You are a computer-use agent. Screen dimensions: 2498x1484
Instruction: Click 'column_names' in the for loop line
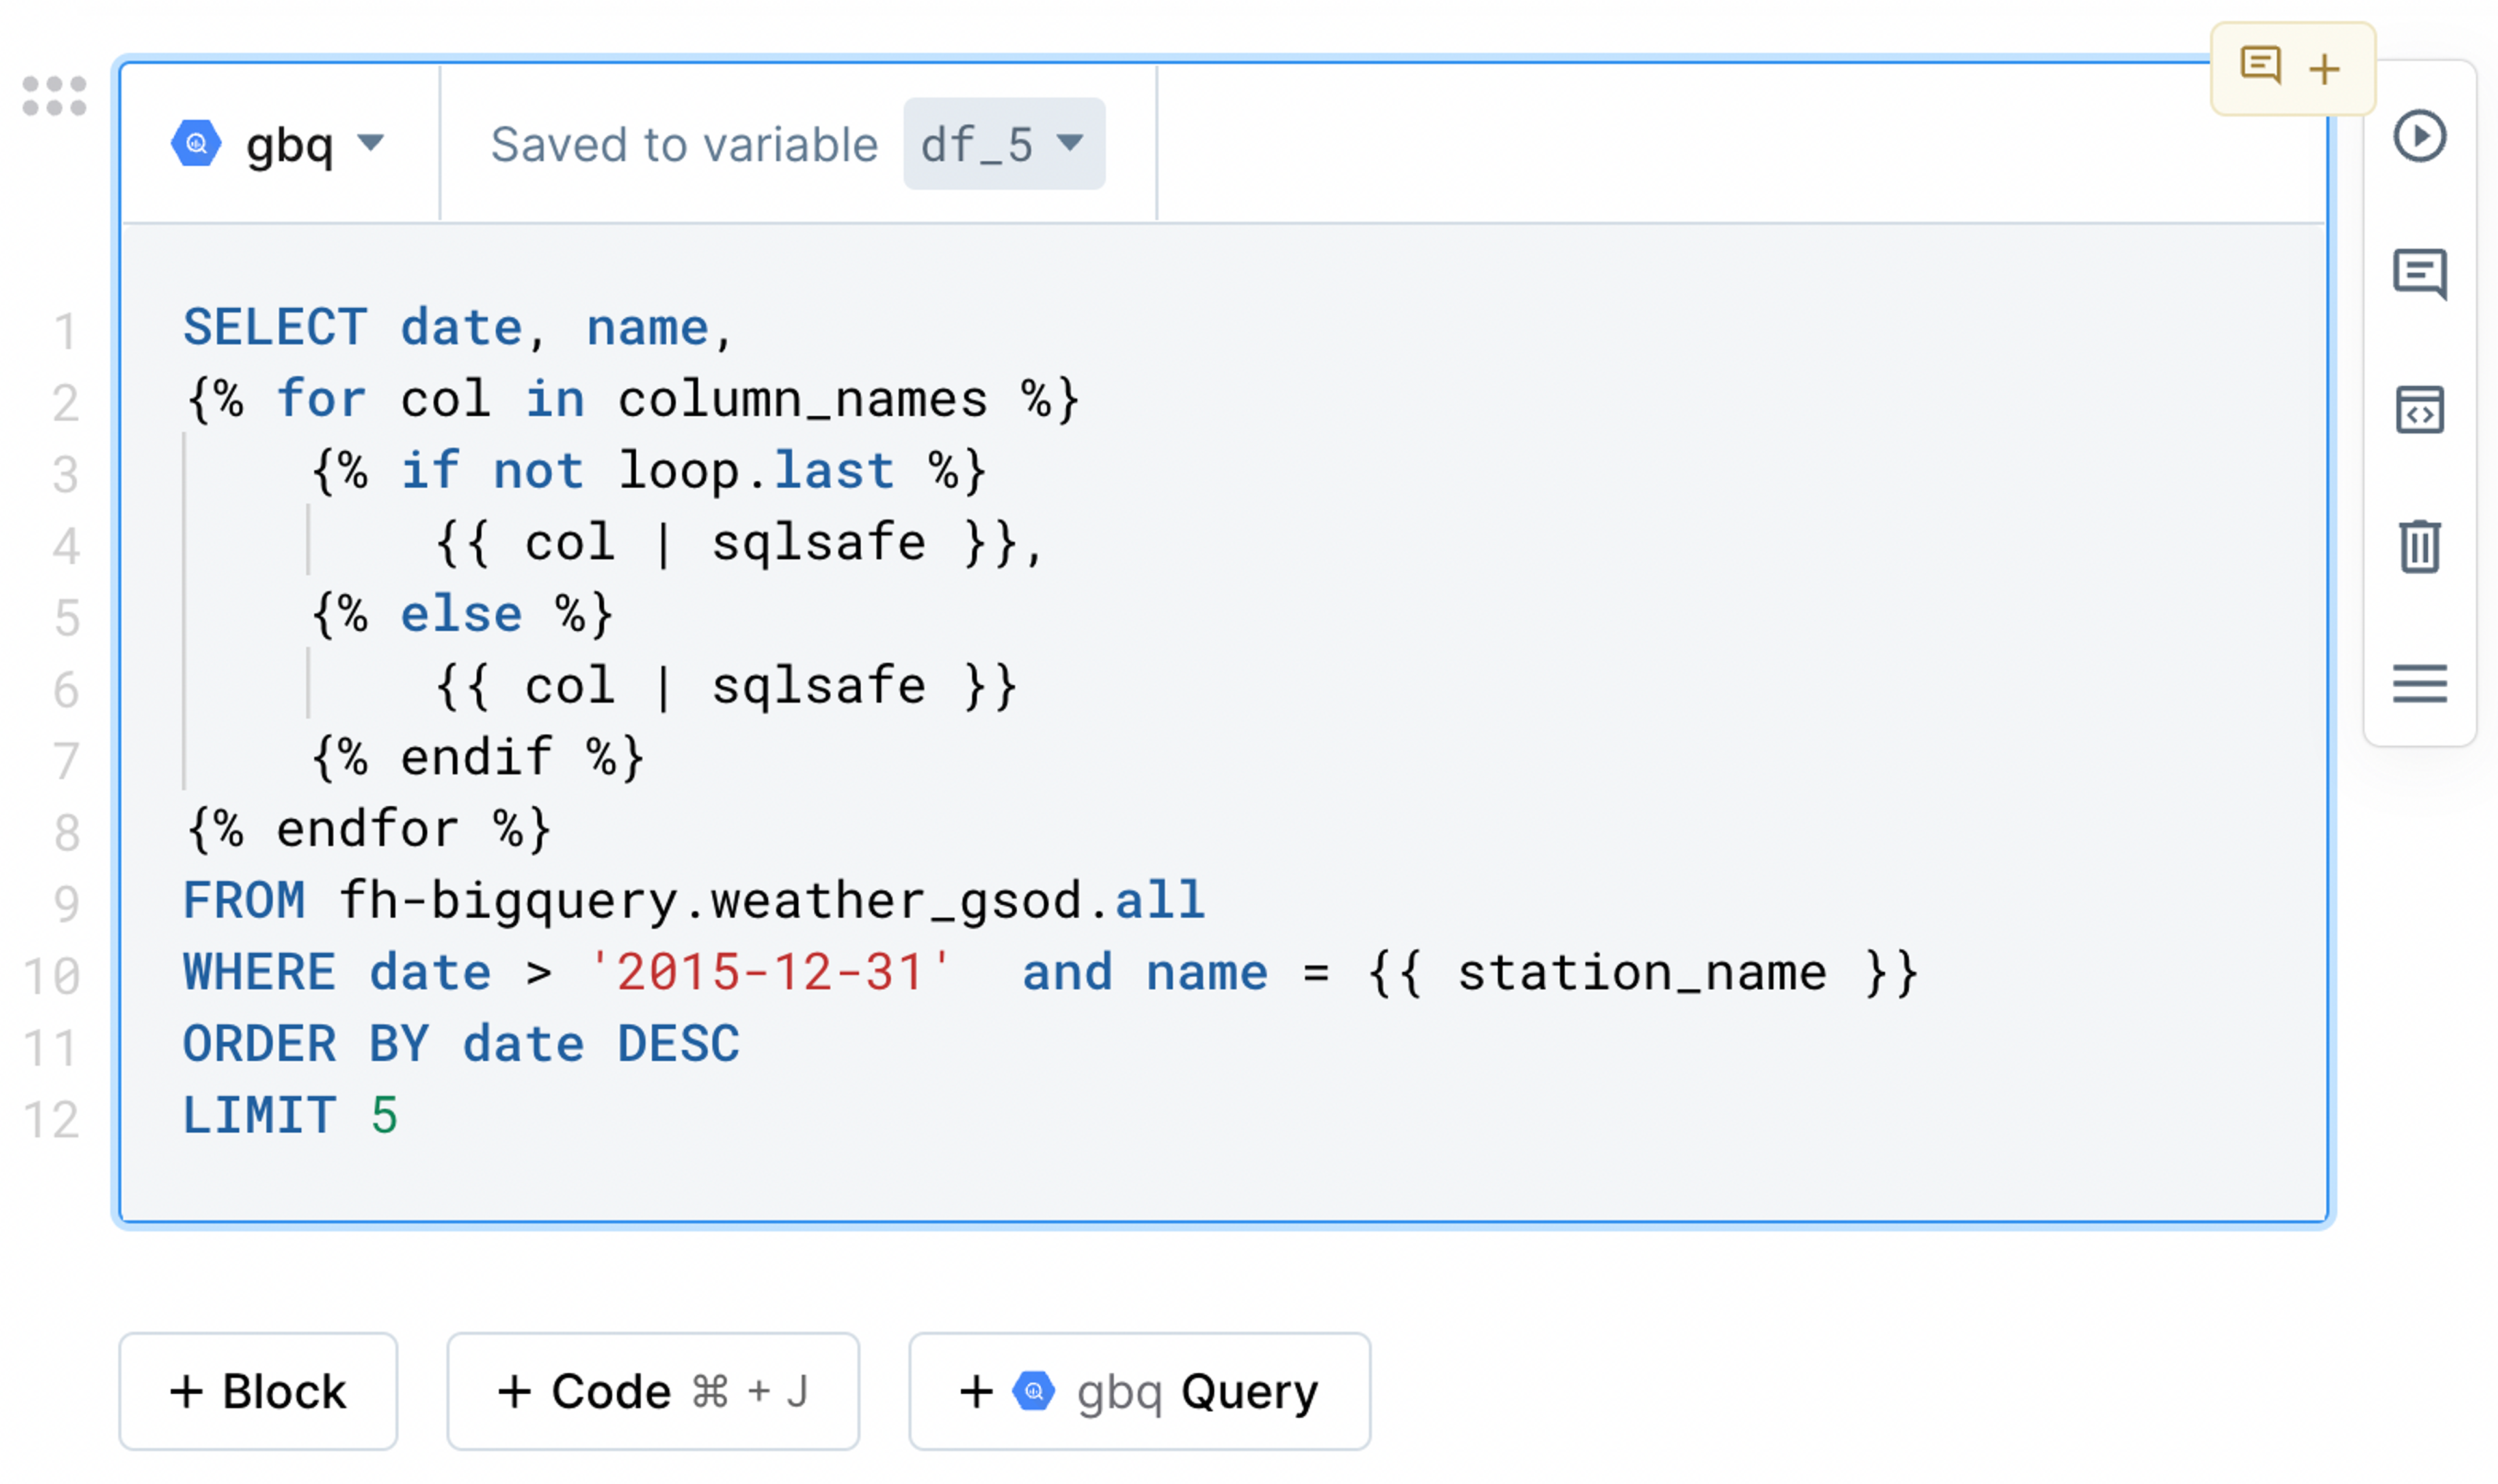click(802, 400)
